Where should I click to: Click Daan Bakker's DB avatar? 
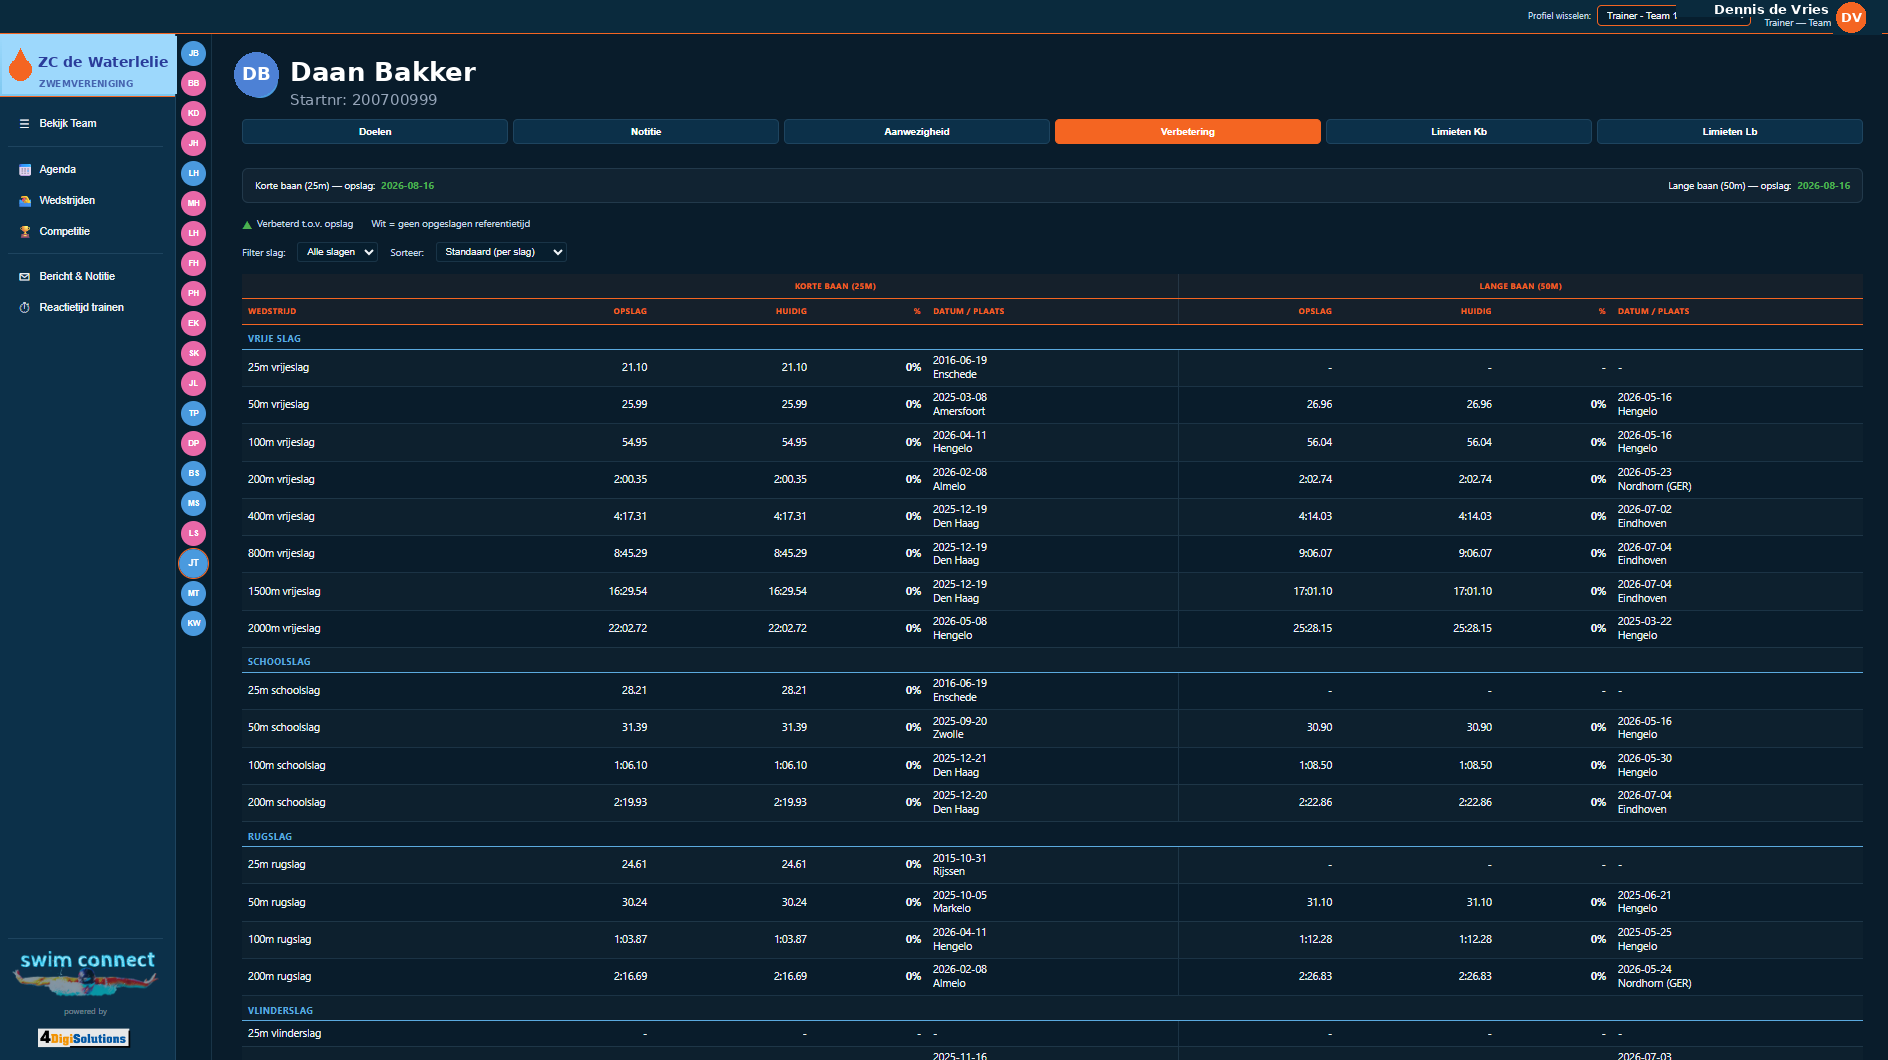[256, 75]
